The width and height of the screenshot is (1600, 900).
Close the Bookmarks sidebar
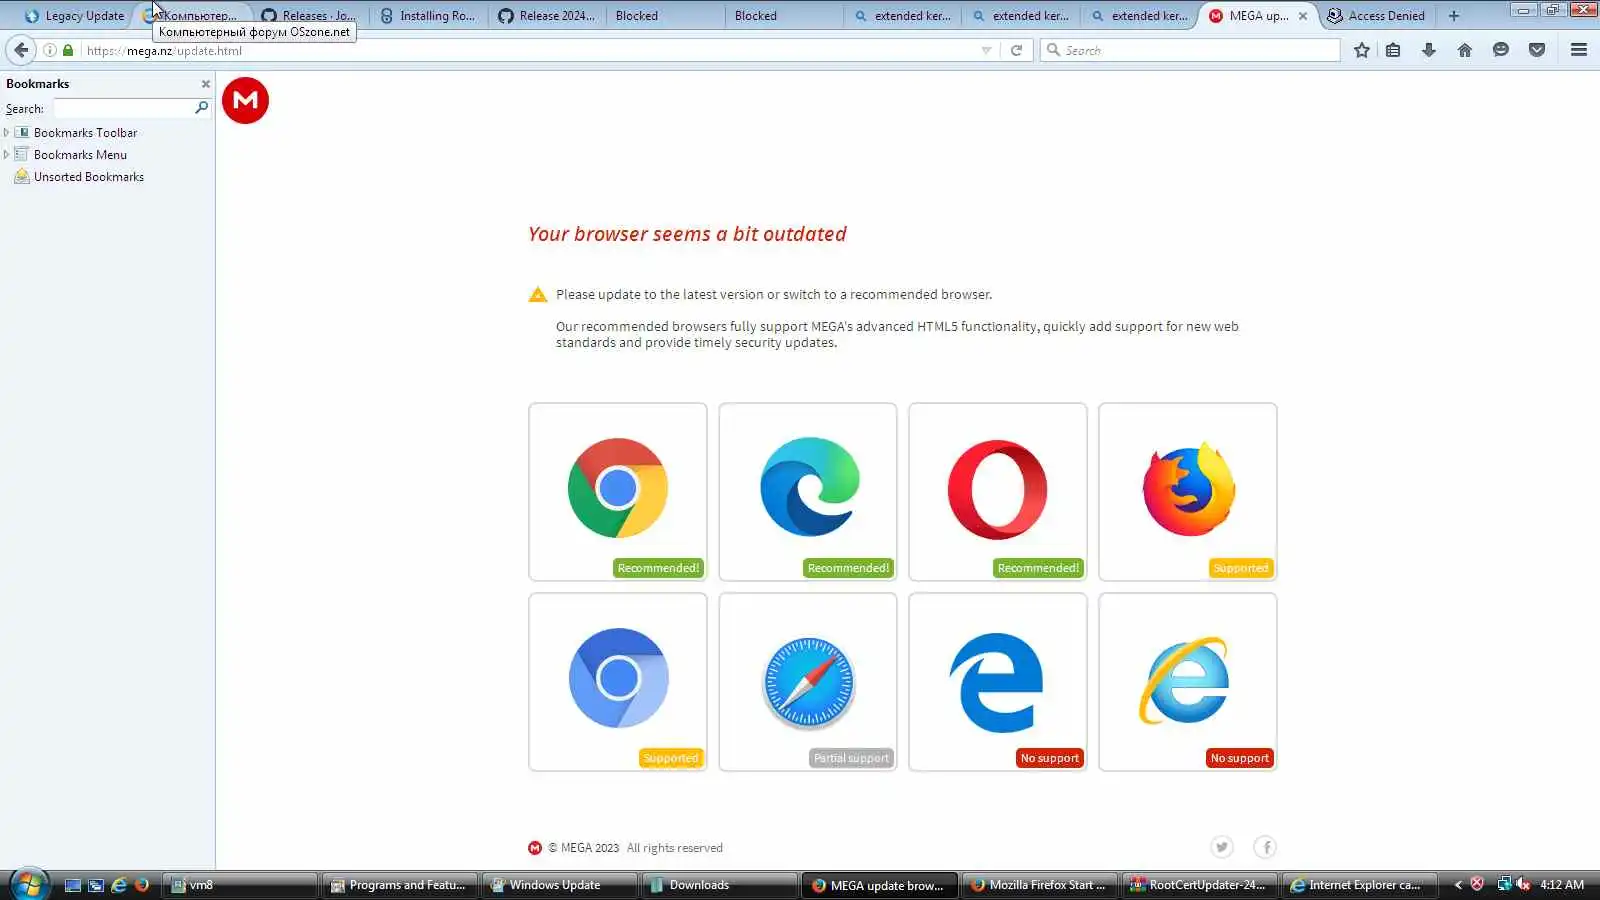(206, 84)
